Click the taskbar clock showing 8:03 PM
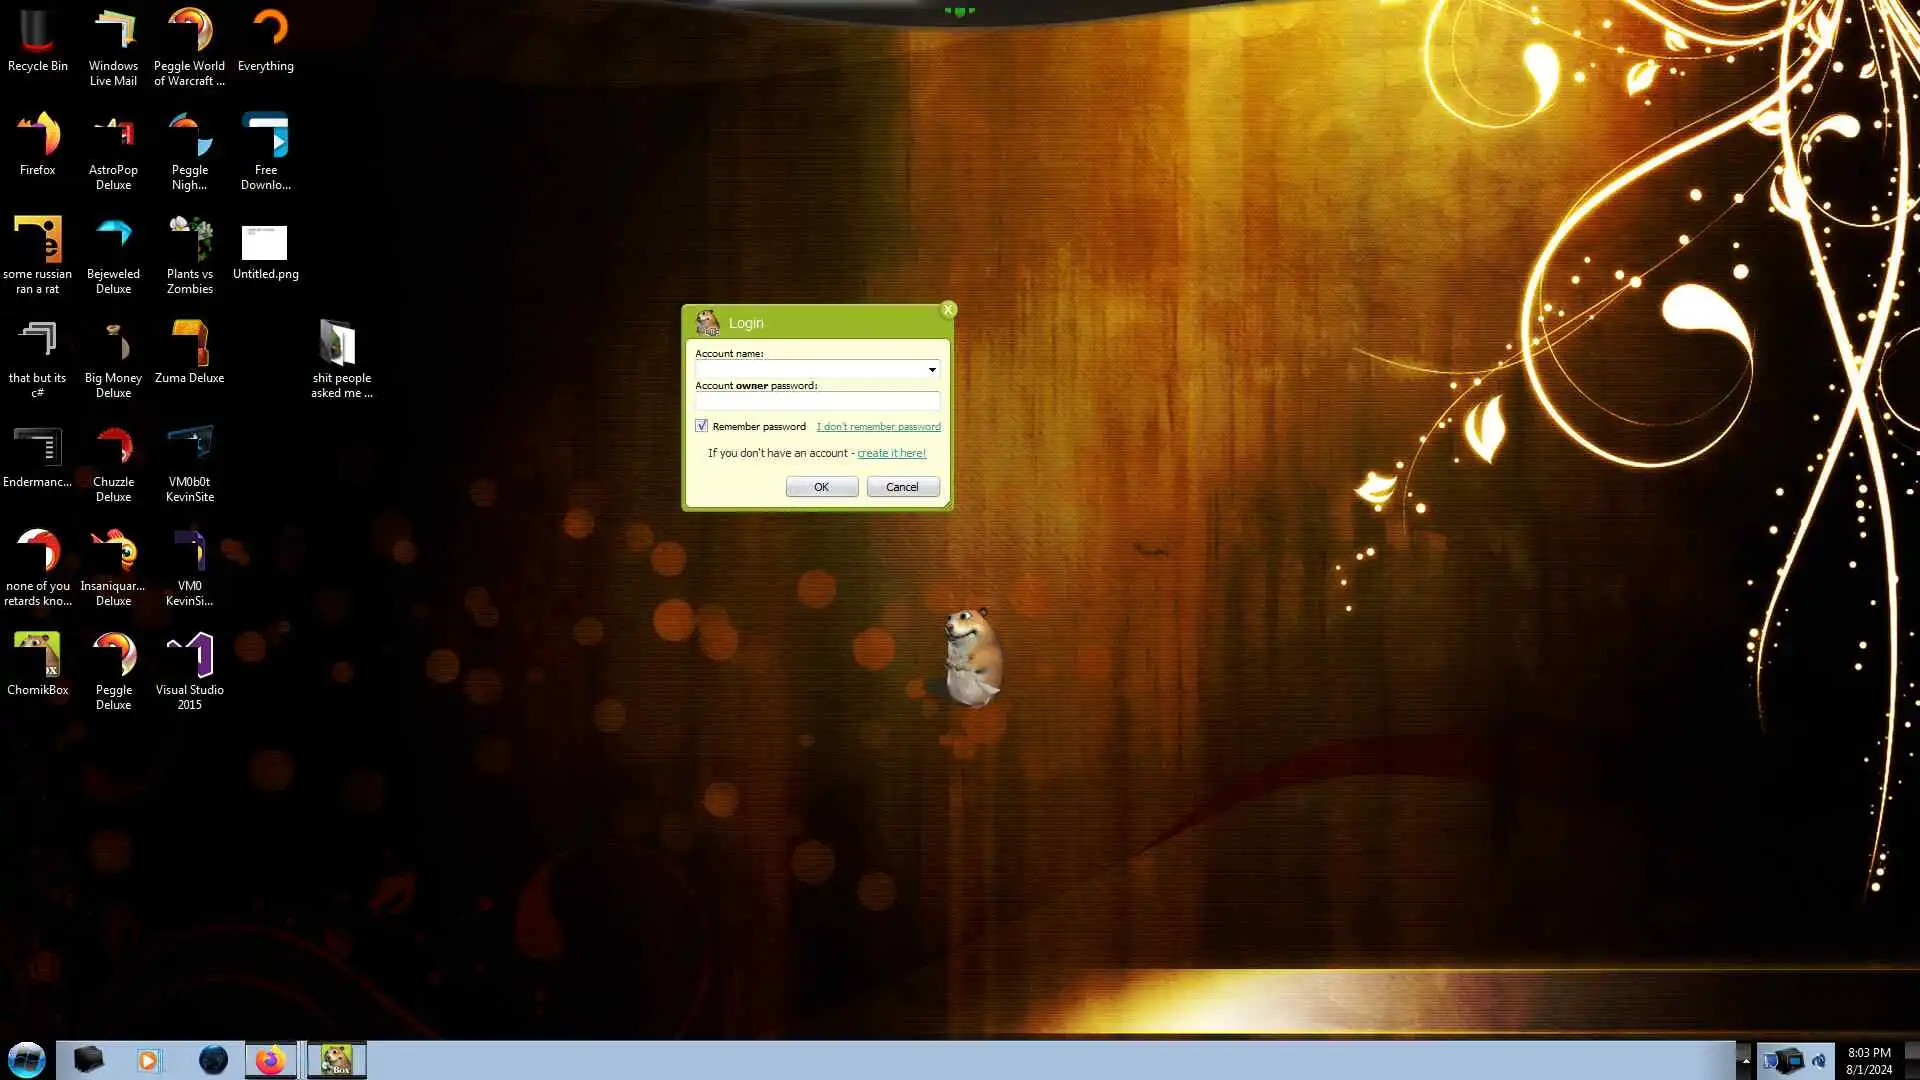 point(1868,1060)
